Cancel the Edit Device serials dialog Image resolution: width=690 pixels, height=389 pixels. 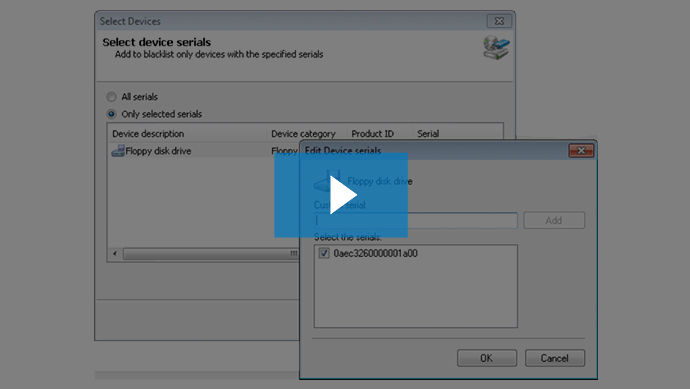pos(554,358)
